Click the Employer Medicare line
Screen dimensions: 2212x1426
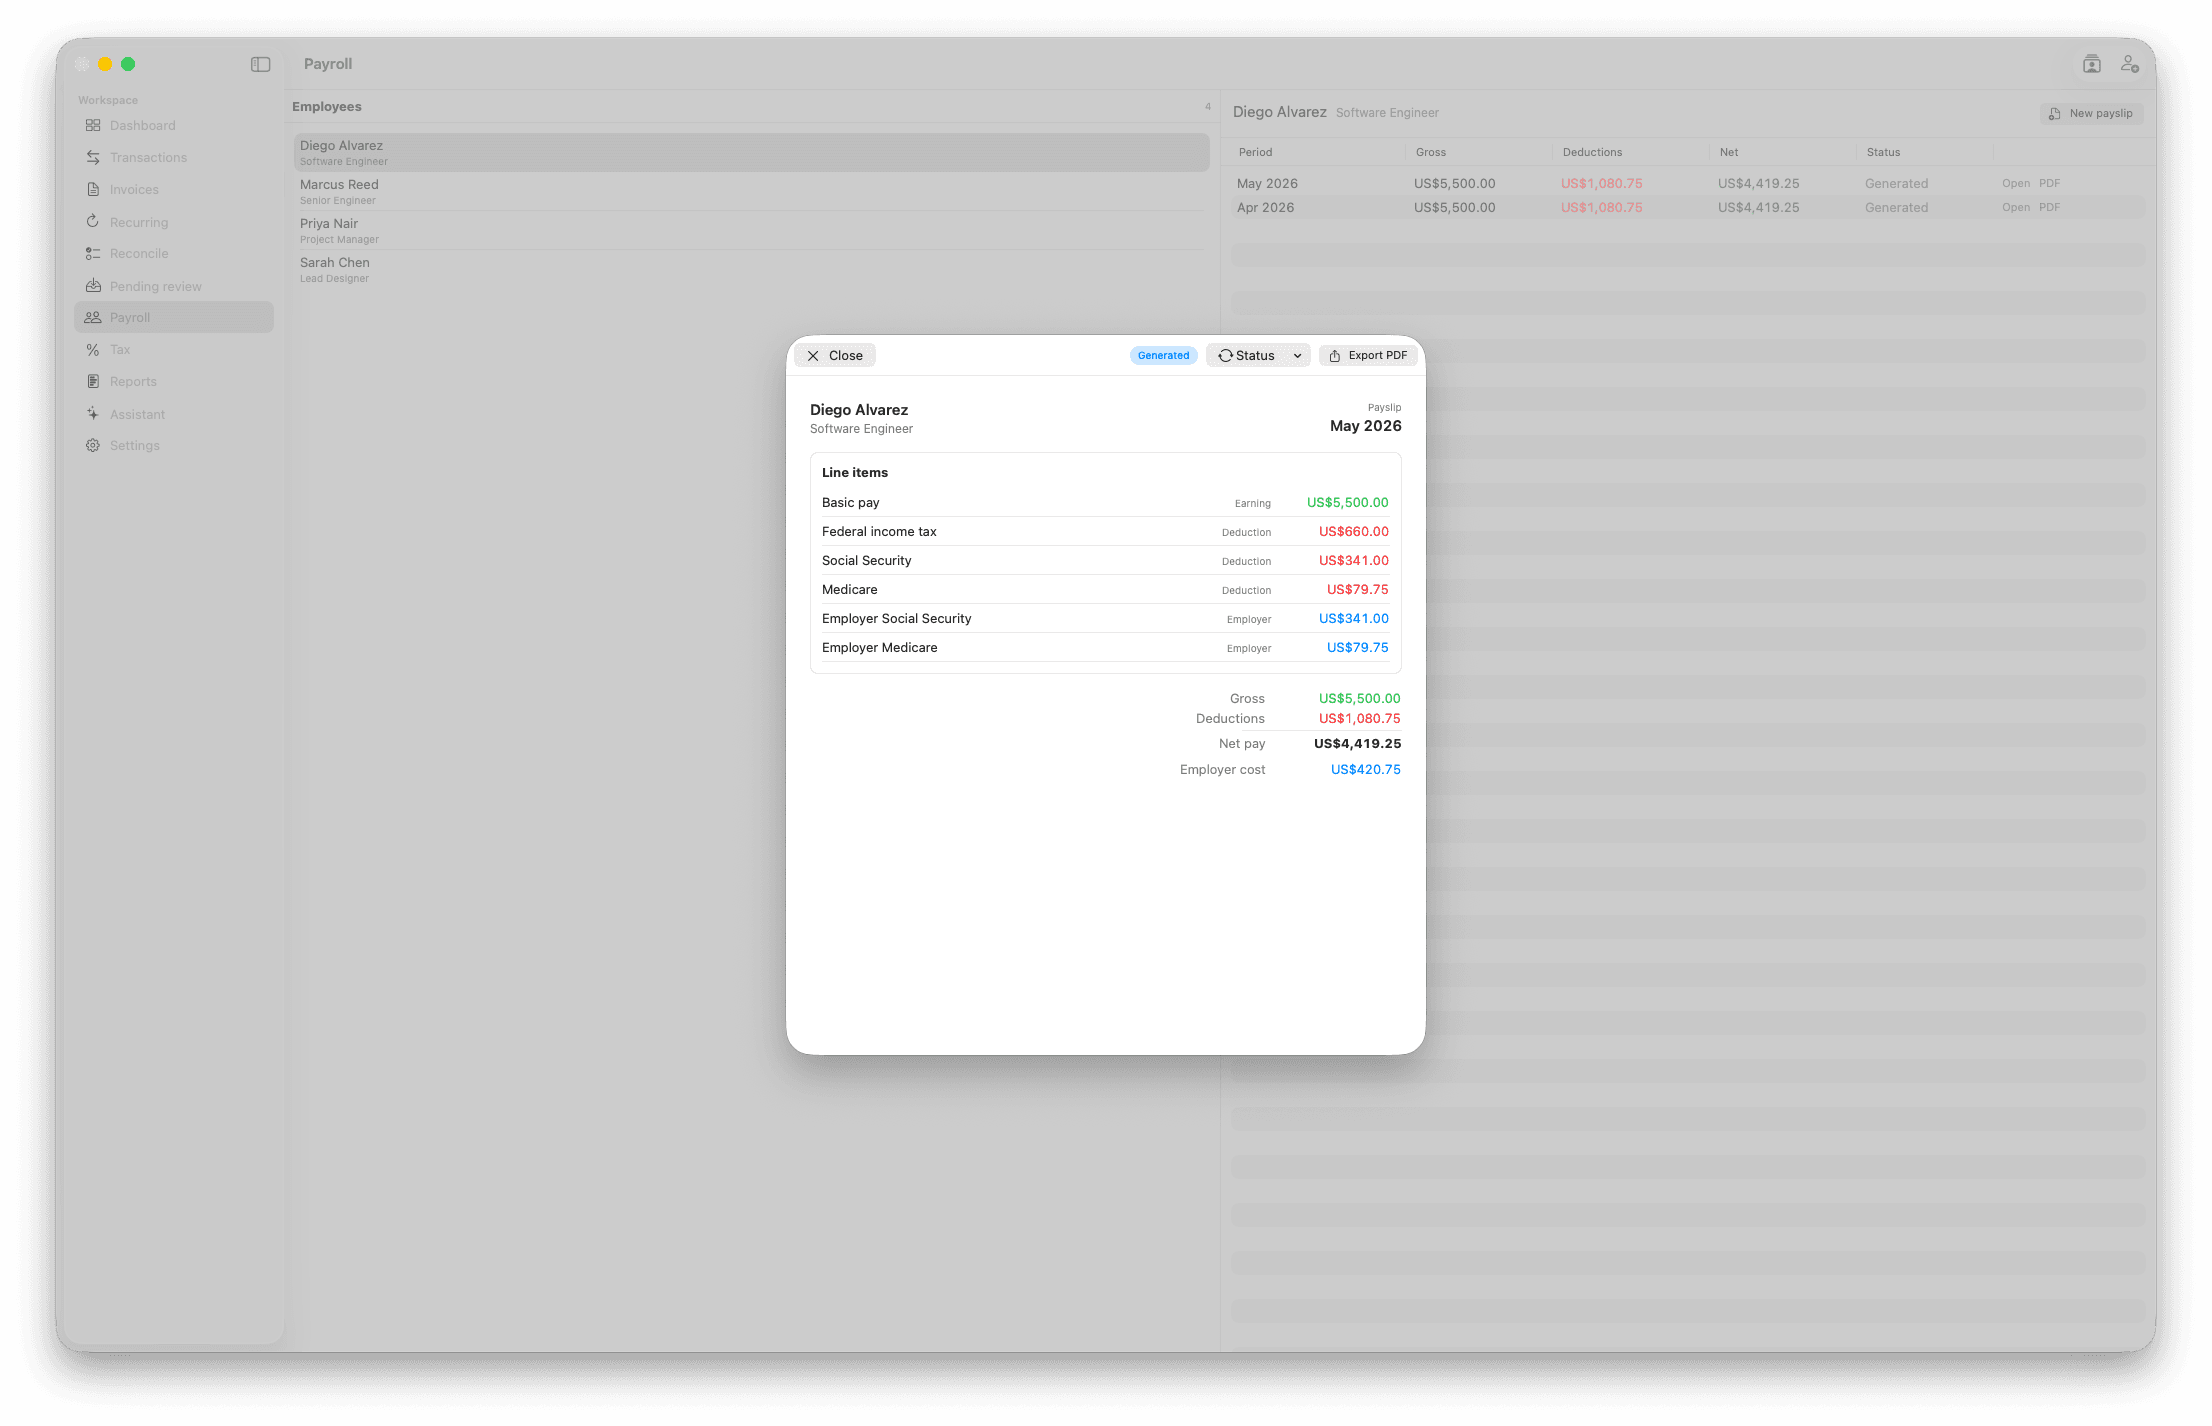pyautogui.click(x=1105, y=648)
